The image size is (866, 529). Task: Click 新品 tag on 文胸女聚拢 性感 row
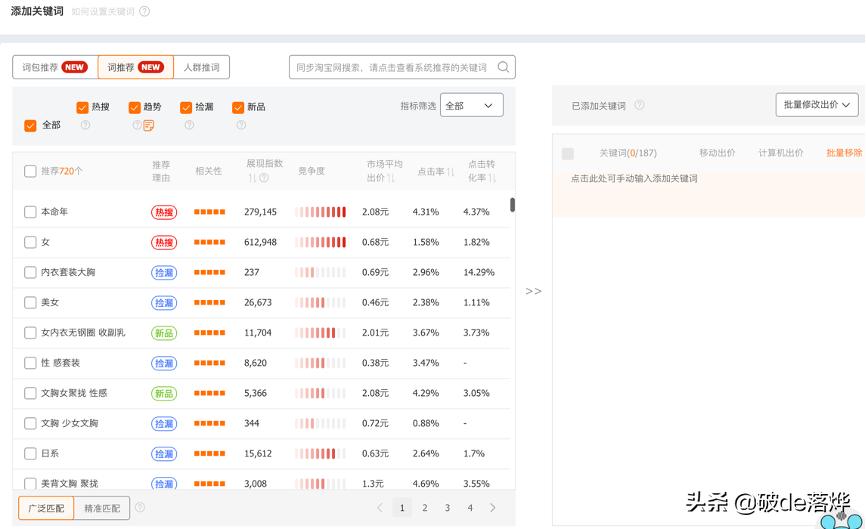tap(164, 393)
